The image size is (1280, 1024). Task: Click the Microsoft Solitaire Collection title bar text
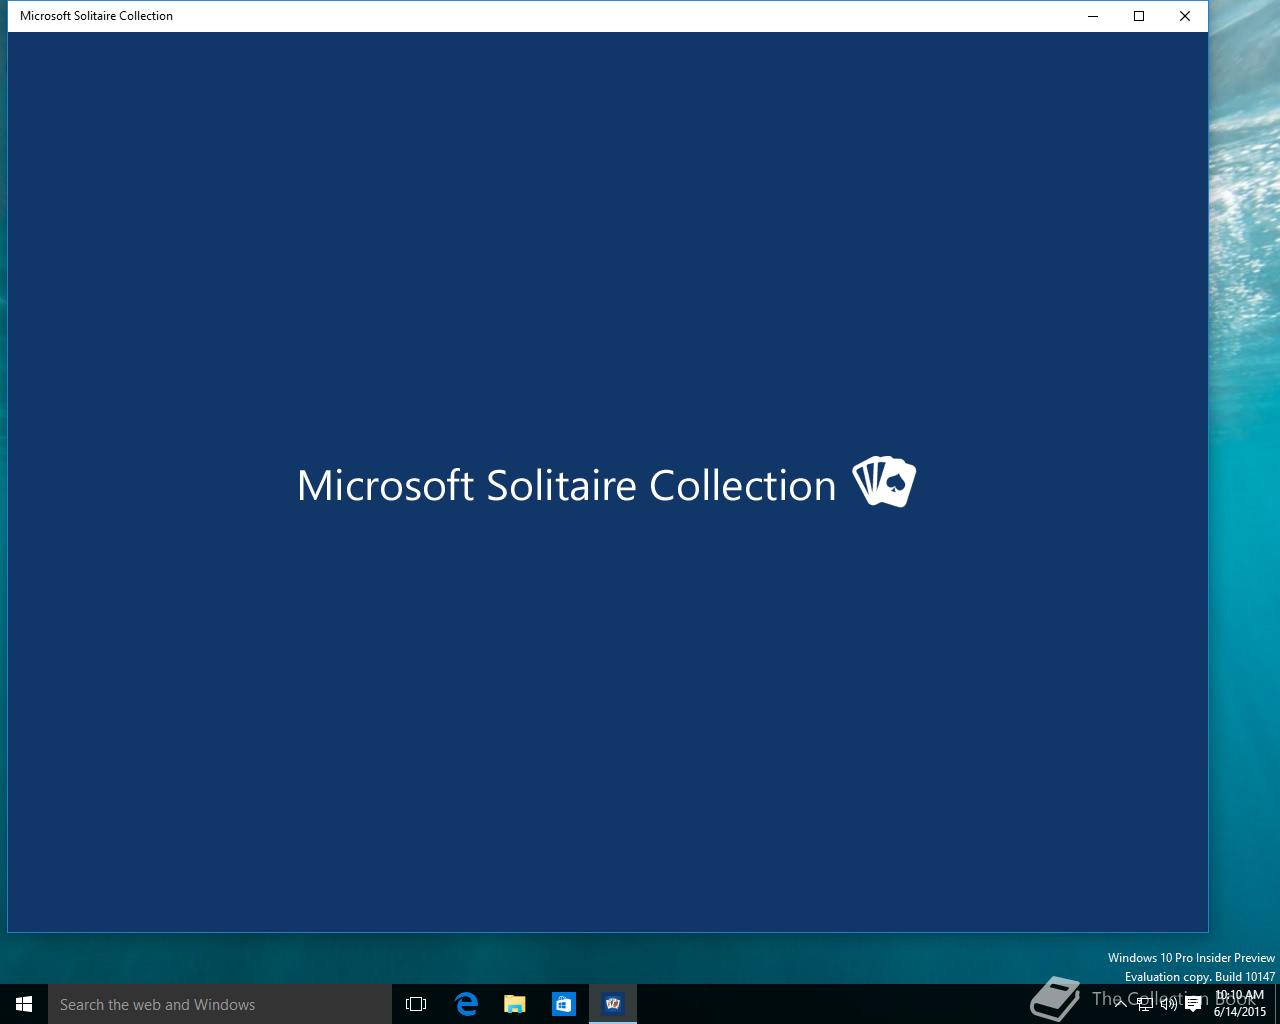click(x=96, y=16)
